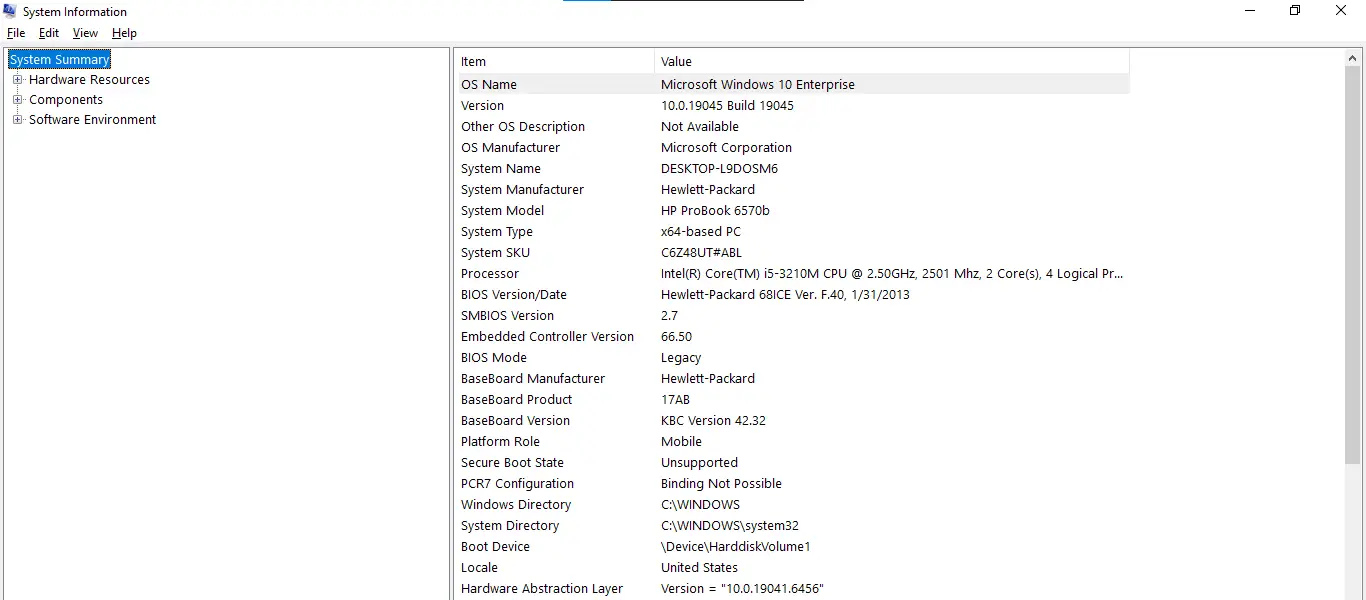This screenshot has height=600, width=1366.
Task: Select Software Environment in the left pane
Action: coord(92,119)
